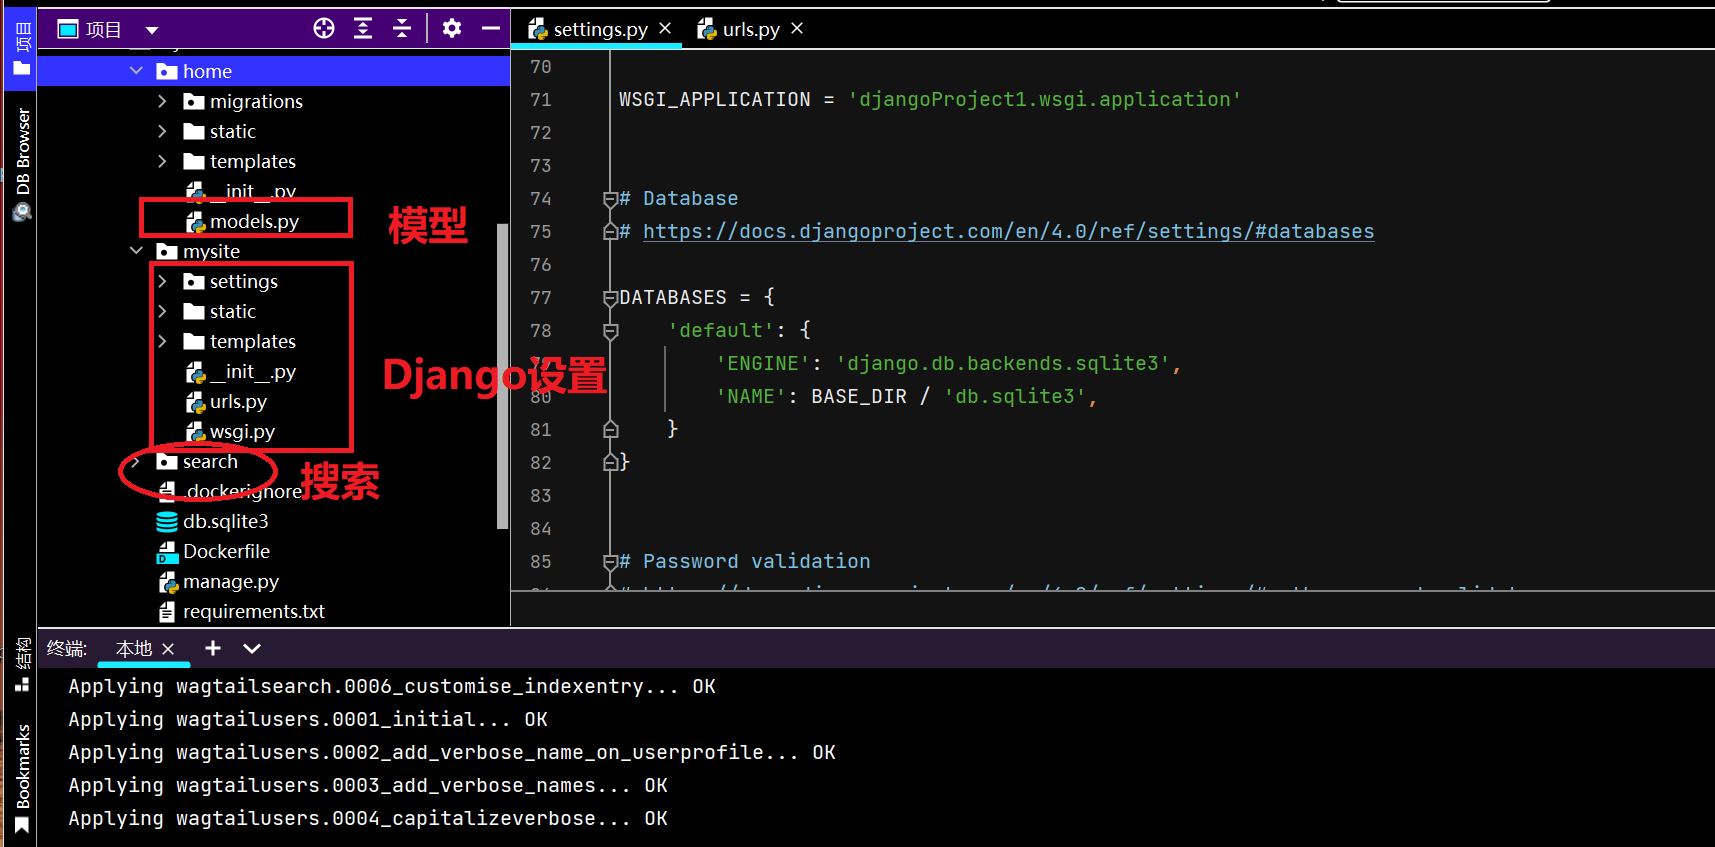Close the 本地 terminal tab
This screenshot has height=847, width=1715.
[168, 649]
